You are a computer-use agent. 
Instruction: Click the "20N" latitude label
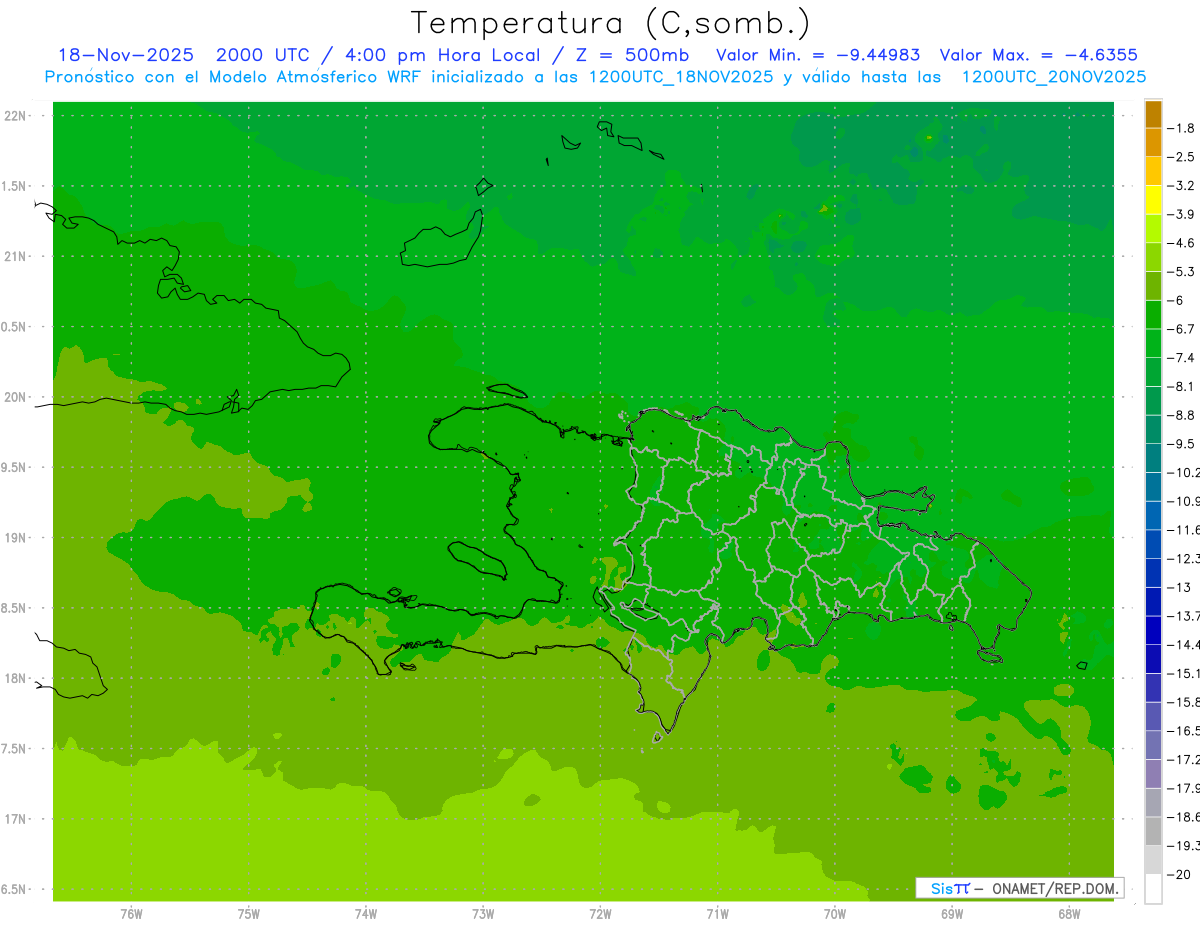[x=15, y=397]
